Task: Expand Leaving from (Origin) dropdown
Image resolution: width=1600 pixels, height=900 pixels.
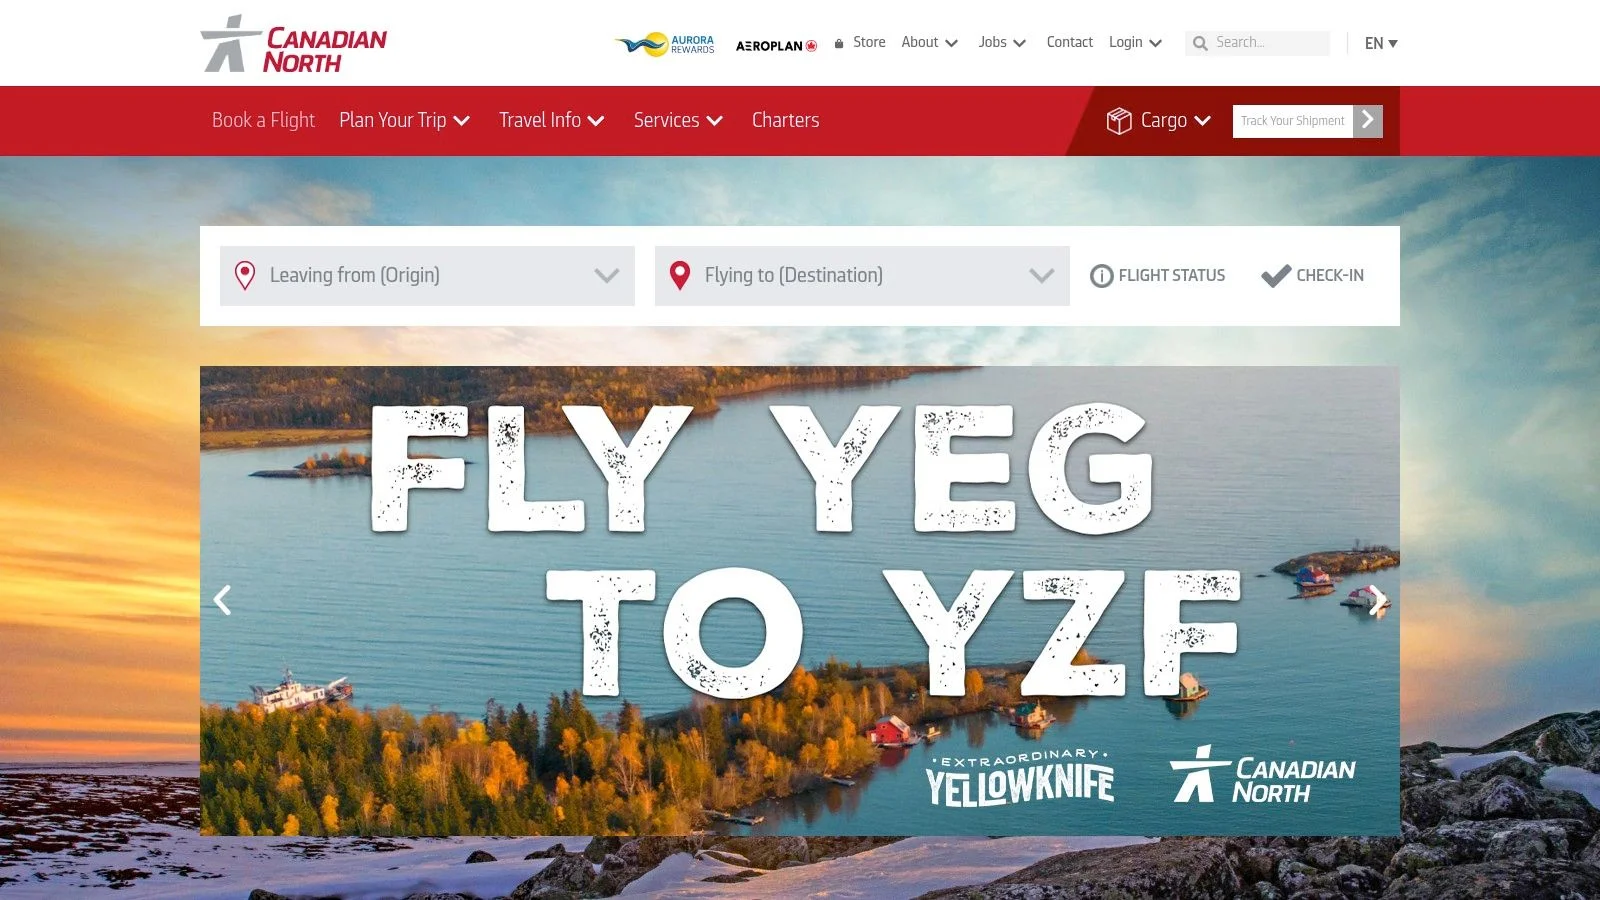Action: click(427, 276)
